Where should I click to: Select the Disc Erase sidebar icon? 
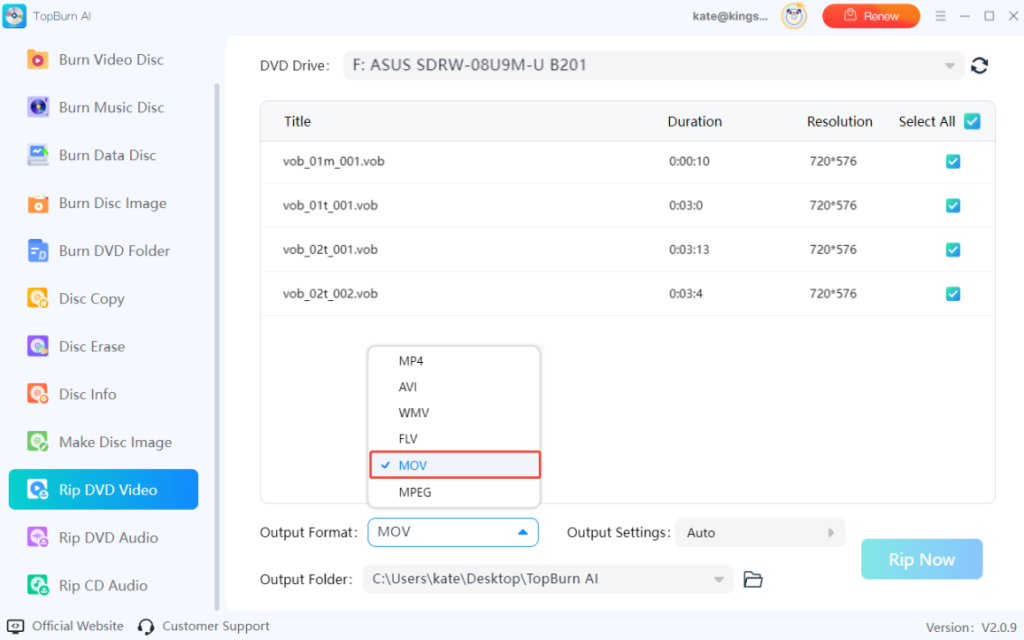click(38, 347)
